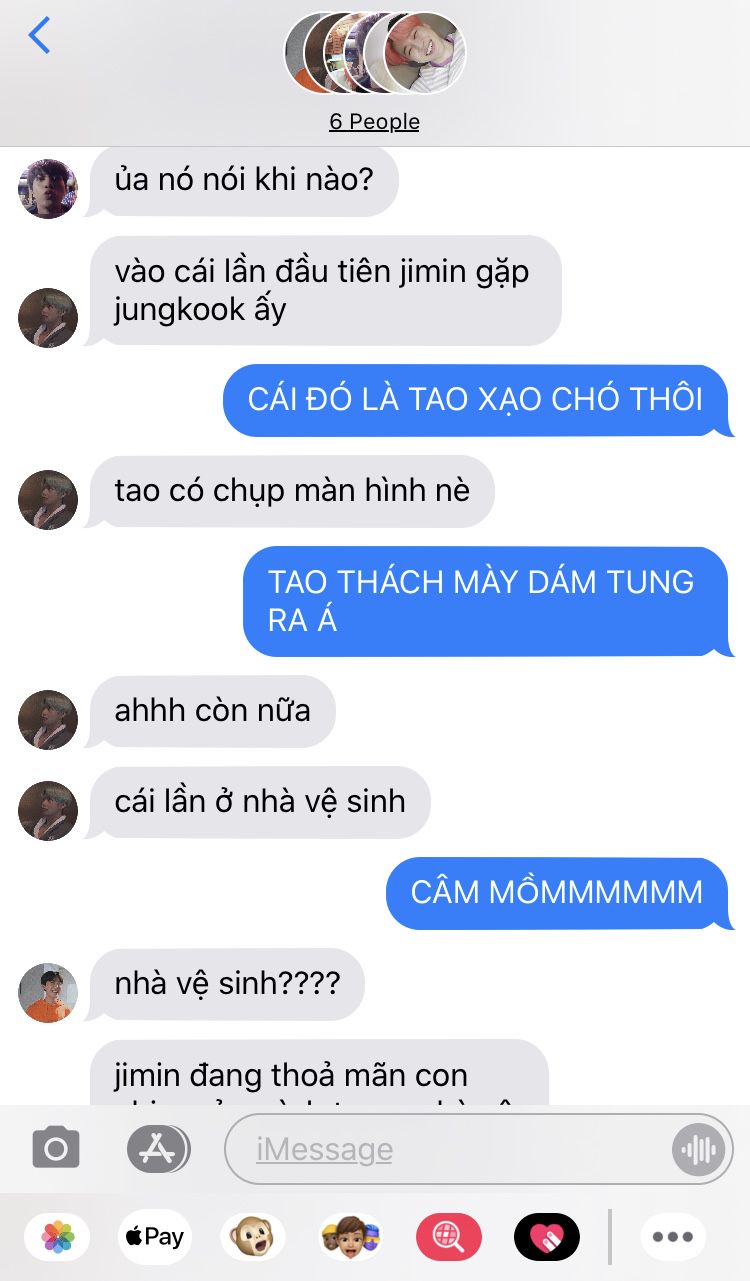Show more apps with the ellipsis button
The image size is (750, 1281).
[673, 1237]
